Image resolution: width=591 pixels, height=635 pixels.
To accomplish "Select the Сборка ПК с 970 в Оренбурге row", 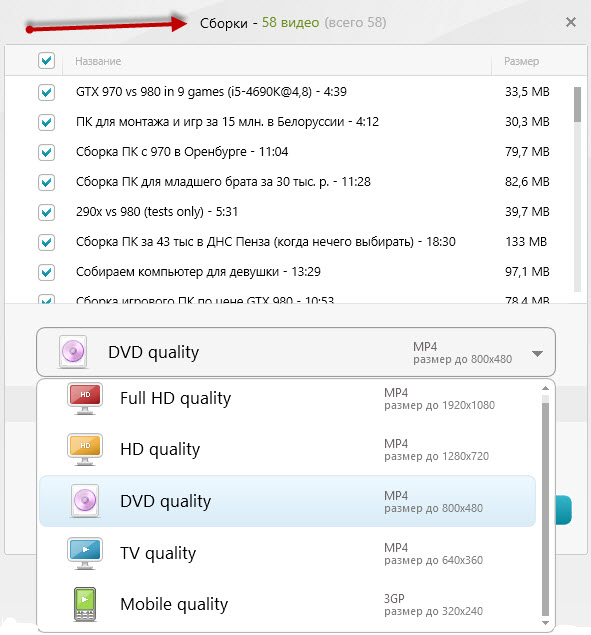I will (290, 152).
